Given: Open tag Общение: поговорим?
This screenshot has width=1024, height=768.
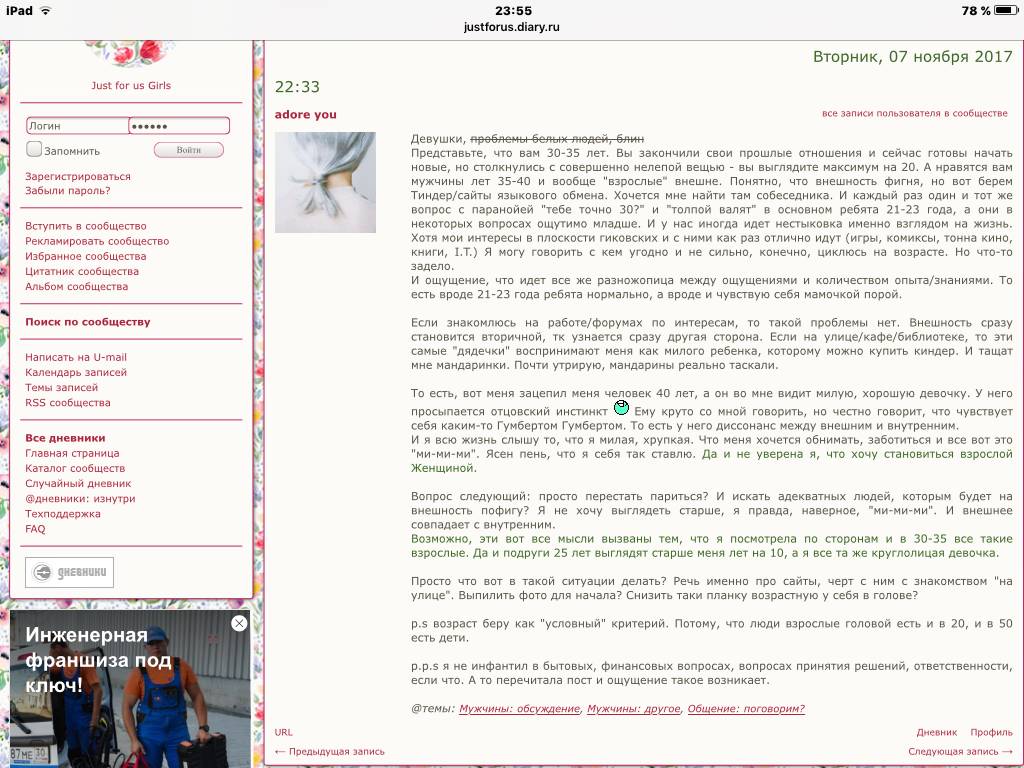Looking at the screenshot, I should pyautogui.click(x=746, y=709).
